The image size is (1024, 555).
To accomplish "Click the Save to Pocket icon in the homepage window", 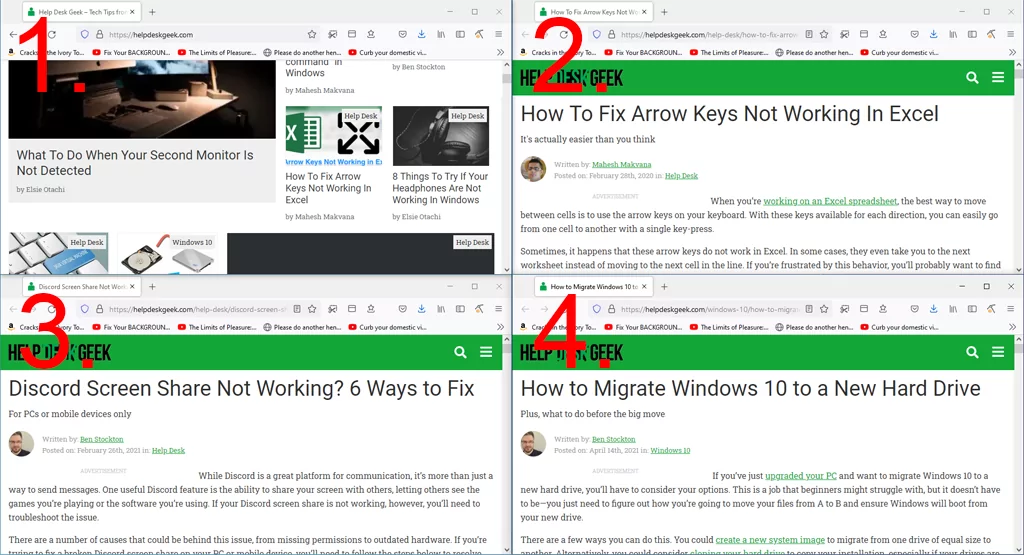I will coord(402,34).
